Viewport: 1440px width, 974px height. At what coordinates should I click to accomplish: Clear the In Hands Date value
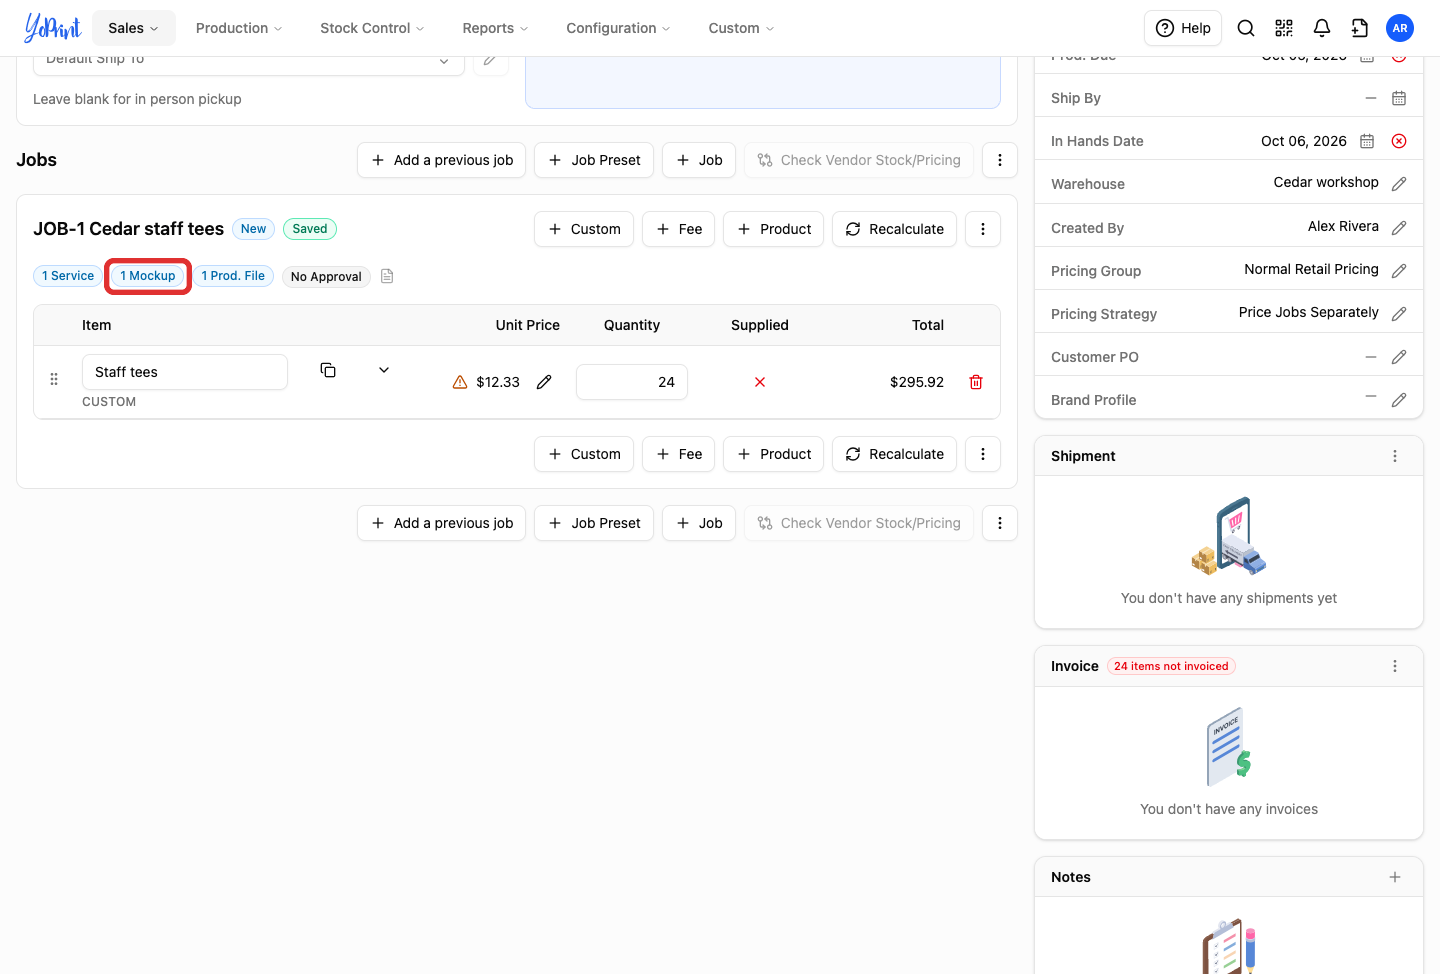point(1399,141)
